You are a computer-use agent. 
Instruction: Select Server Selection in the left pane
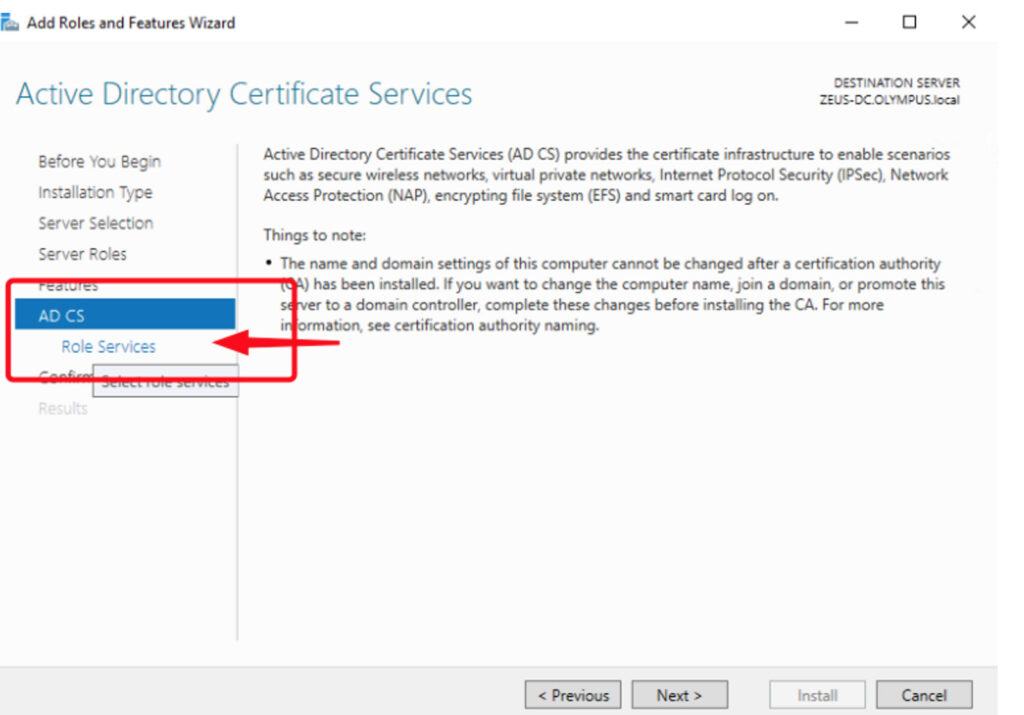click(x=95, y=223)
